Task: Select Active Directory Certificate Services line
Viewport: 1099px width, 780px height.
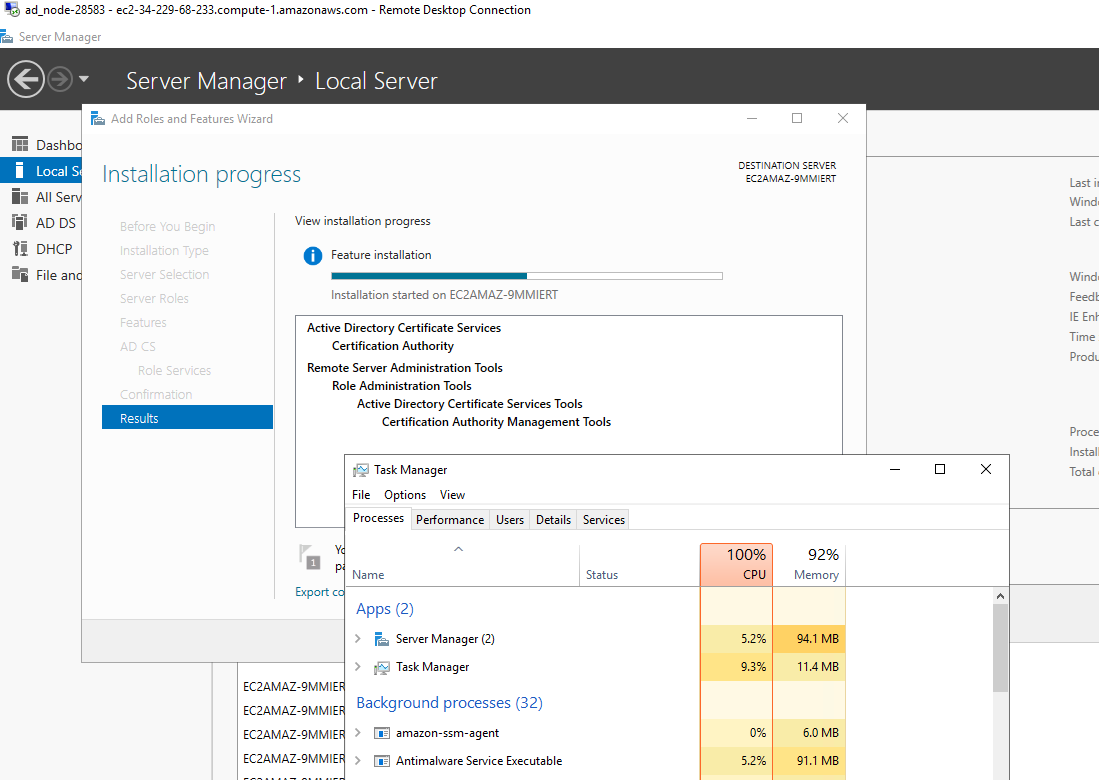Action: point(404,327)
